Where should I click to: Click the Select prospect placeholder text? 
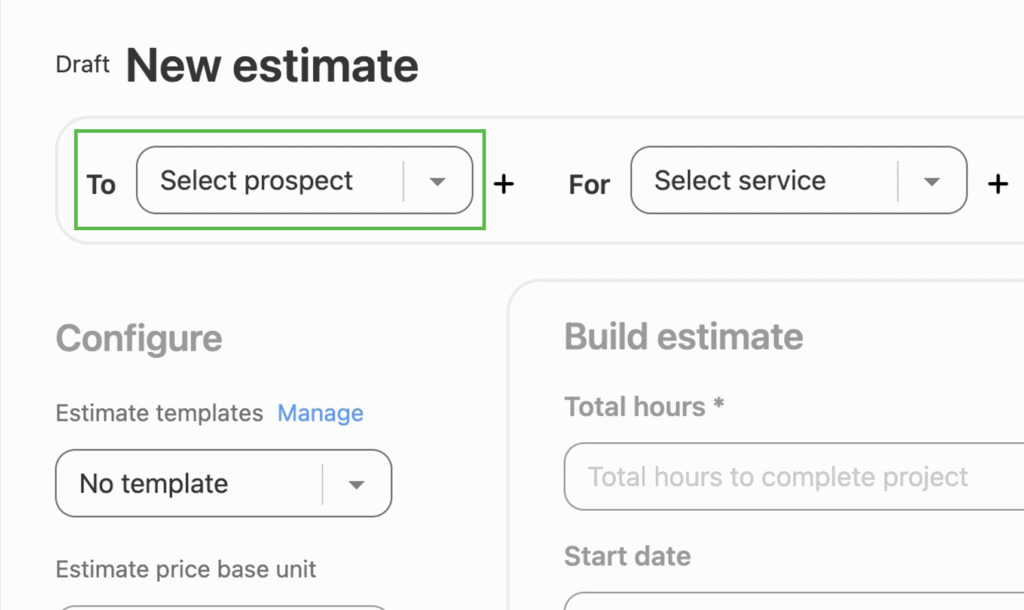pos(257,181)
